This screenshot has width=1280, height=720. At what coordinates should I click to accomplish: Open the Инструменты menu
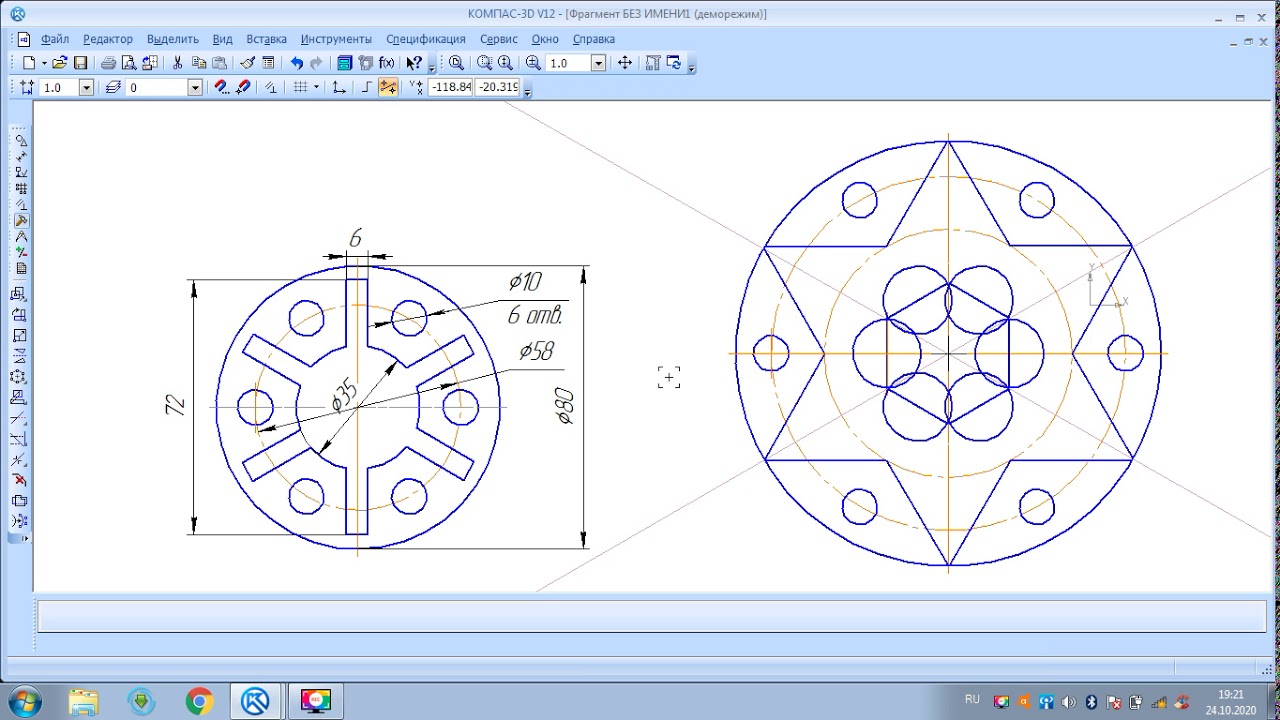click(335, 39)
